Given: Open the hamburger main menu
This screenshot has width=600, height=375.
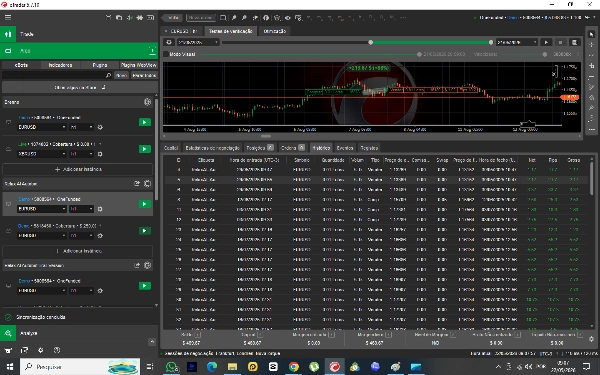Looking at the screenshot, I should click(x=8, y=18).
